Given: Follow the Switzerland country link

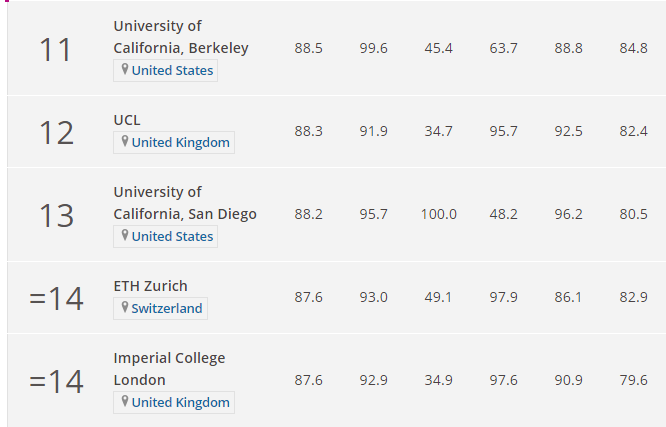Looking at the screenshot, I should (166, 308).
